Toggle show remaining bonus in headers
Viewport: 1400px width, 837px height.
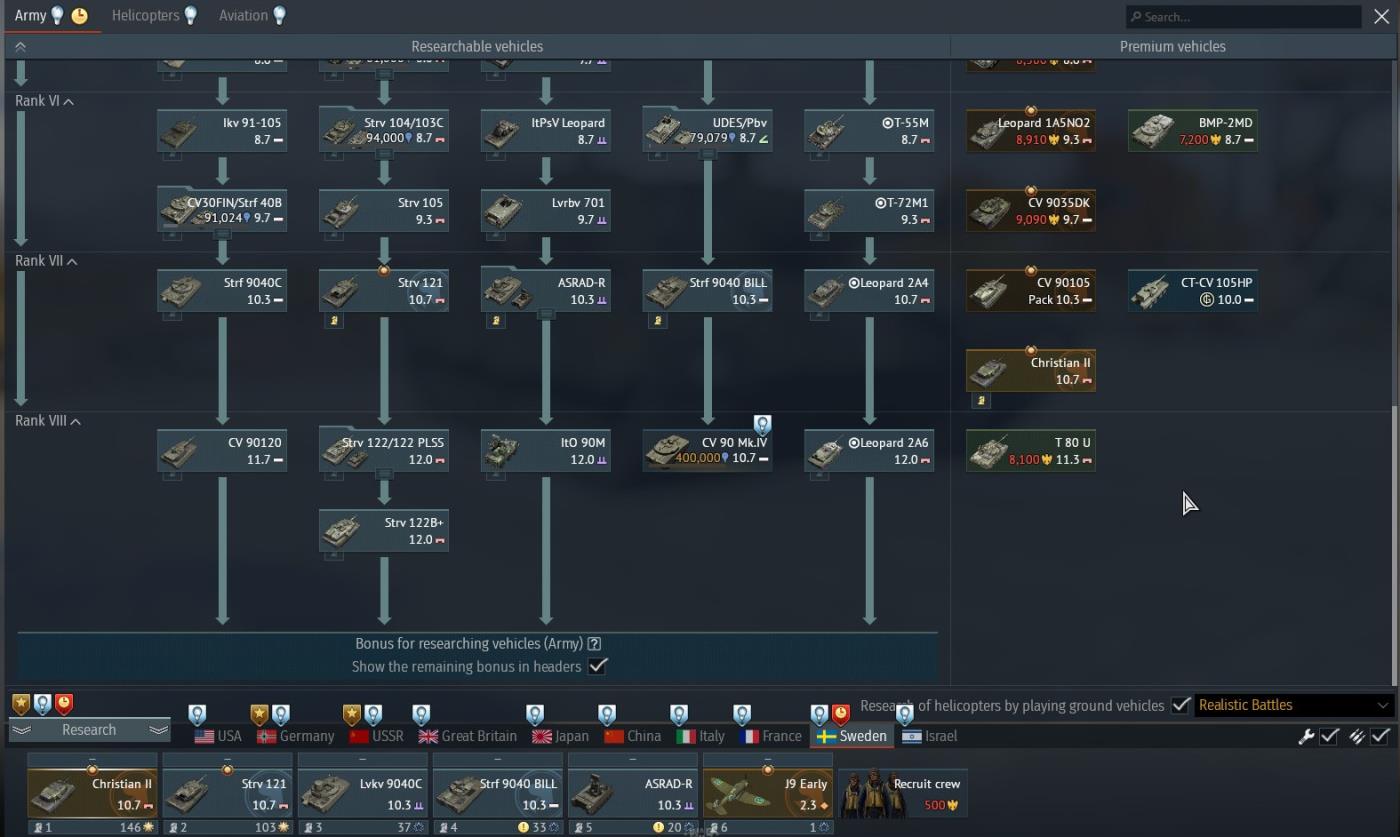(x=598, y=666)
